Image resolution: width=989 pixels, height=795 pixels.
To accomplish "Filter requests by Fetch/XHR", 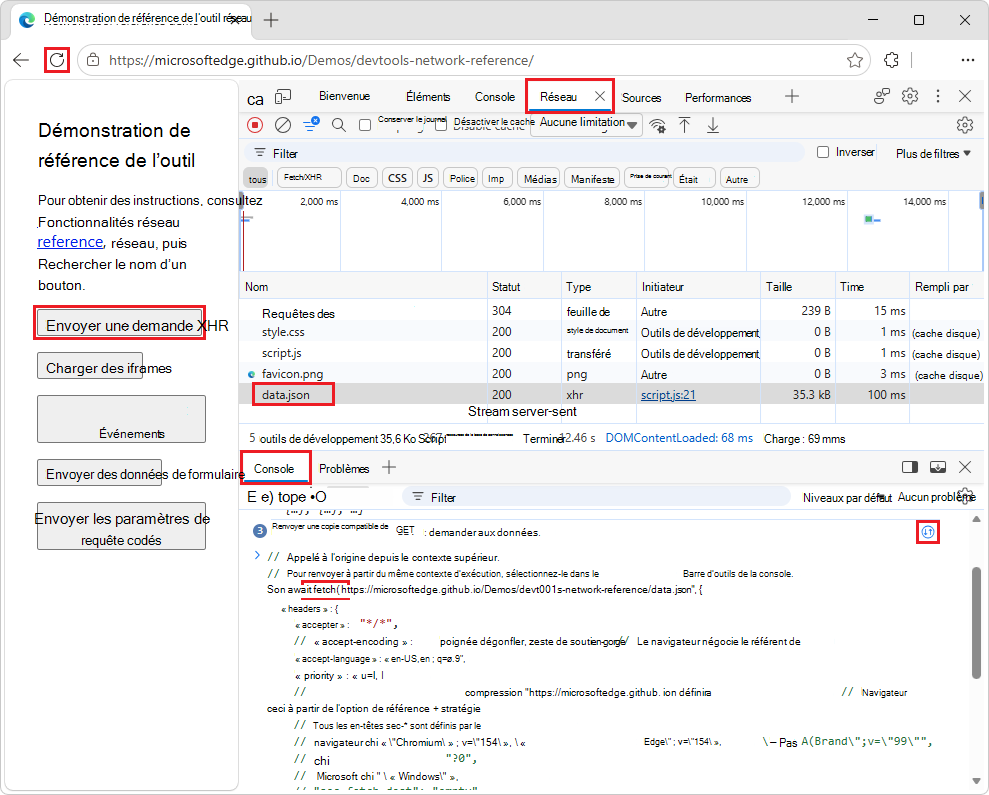I will [x=309, y=178].
